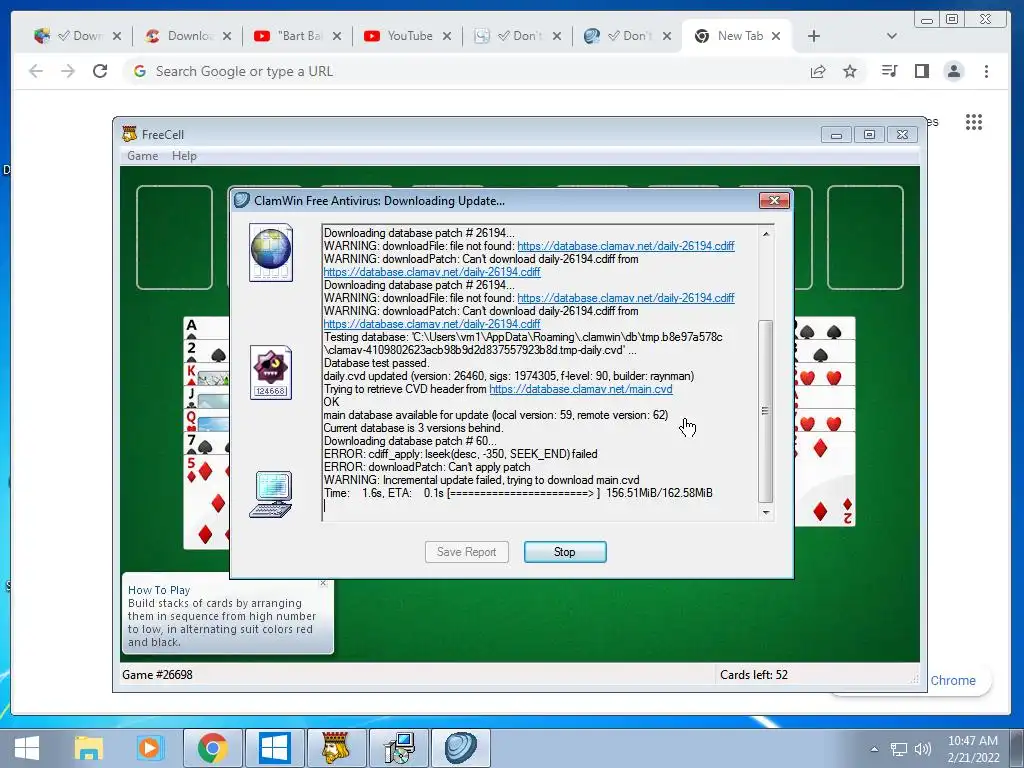This screenshot has width=1024, height=768.
Task: Open Chrome media controls icon
Action: pos(889,71)
